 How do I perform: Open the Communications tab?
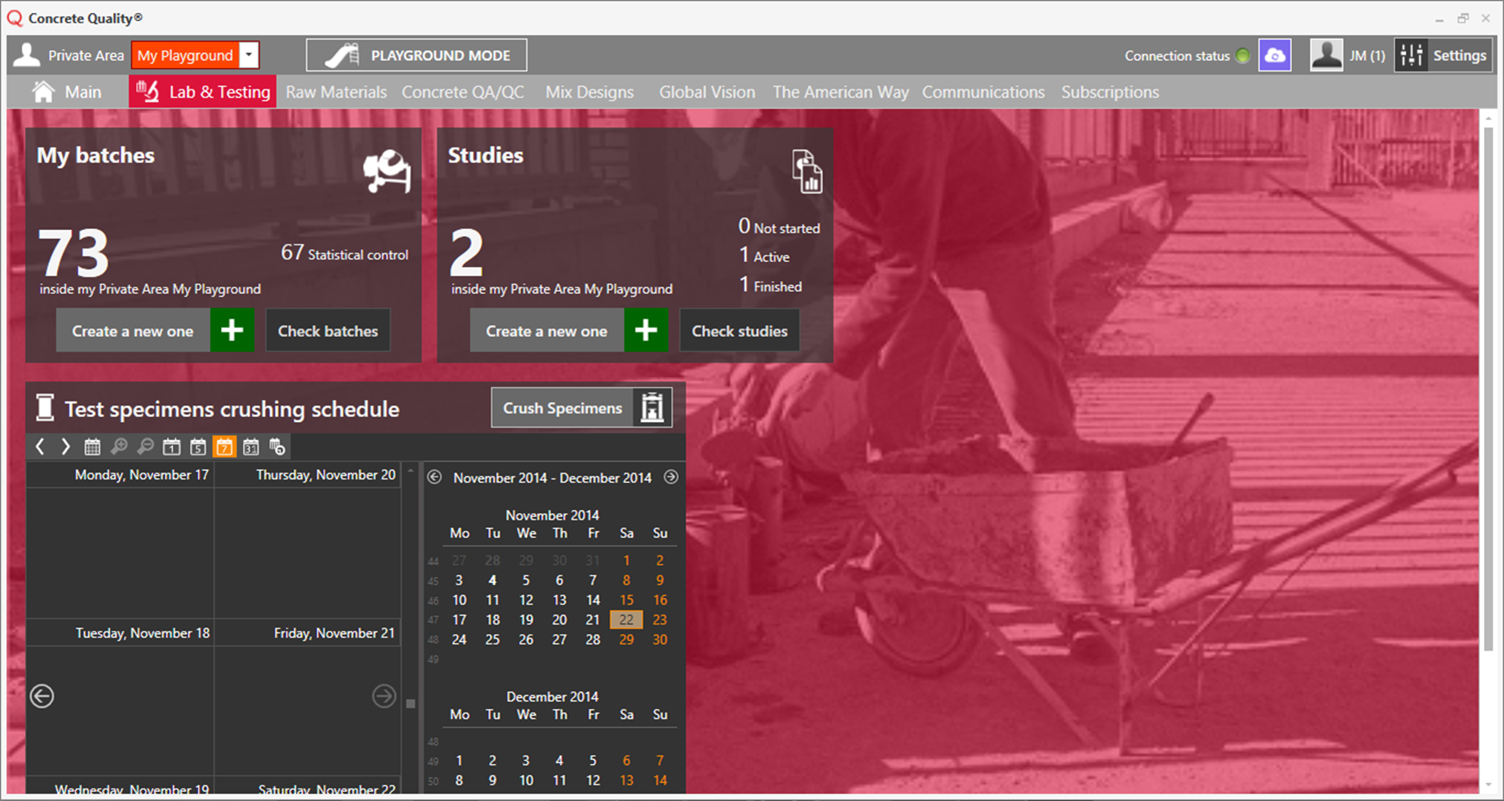983,92
